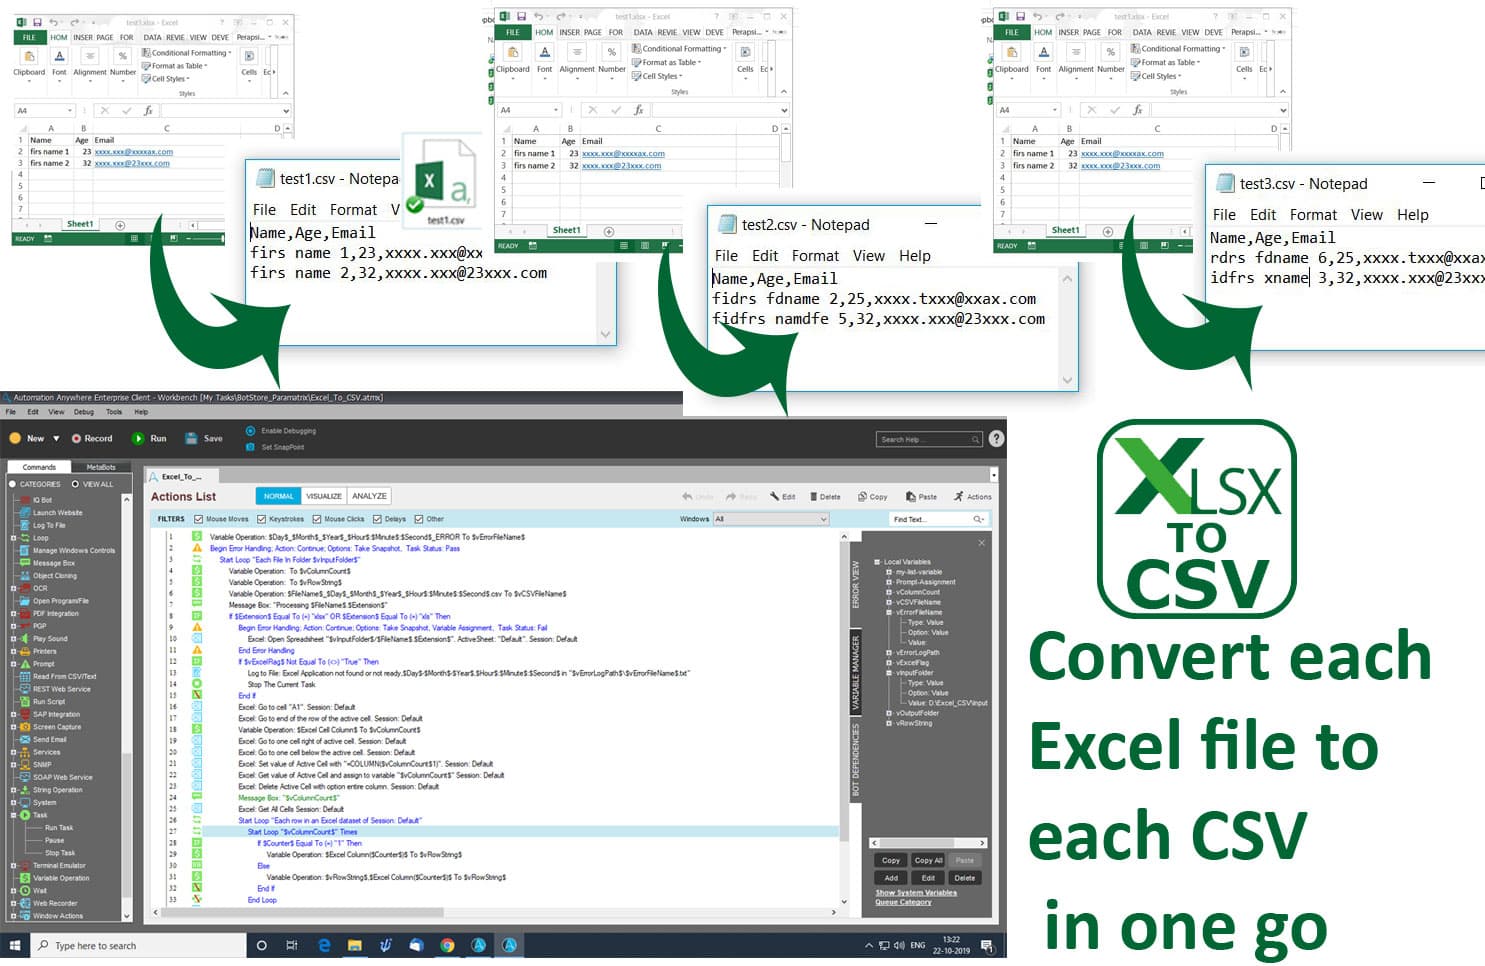1485x966 pixels.
Task: Select the Send Email command
Action: click(44, 739)
